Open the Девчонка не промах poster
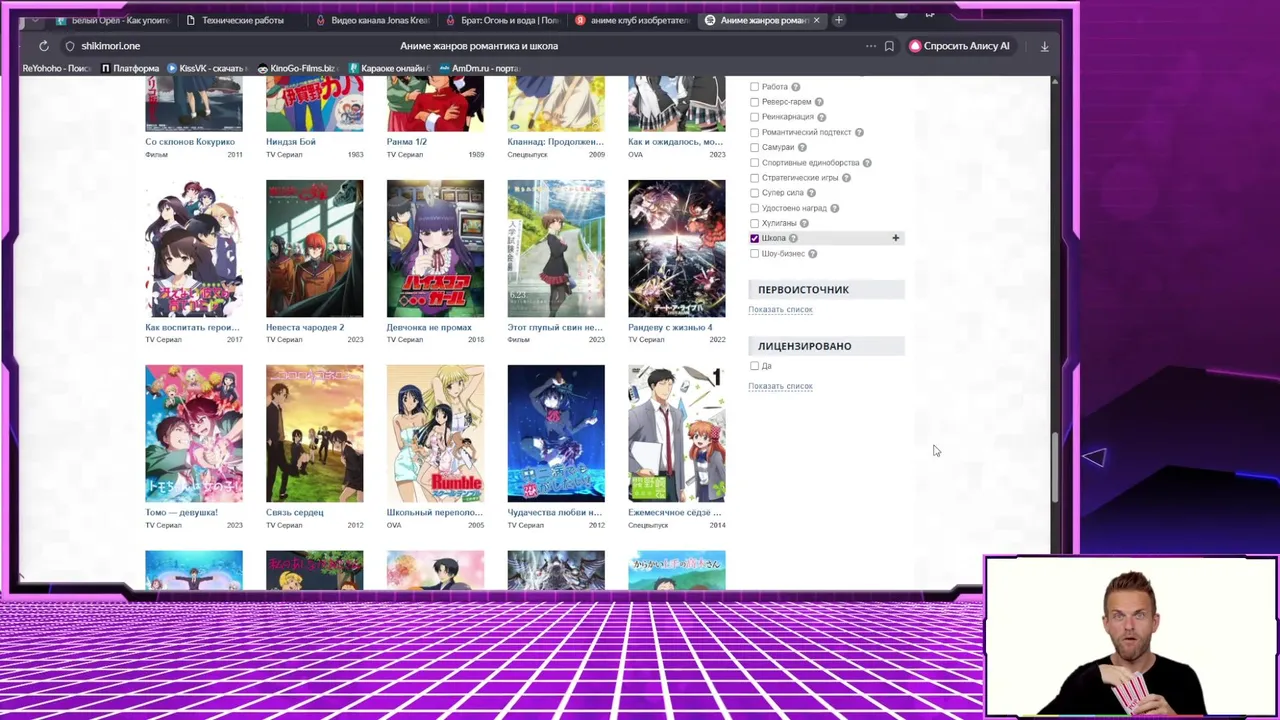The width and height of the screenshot is (1280, 720). pyautogui.click(x=435, y=249)
